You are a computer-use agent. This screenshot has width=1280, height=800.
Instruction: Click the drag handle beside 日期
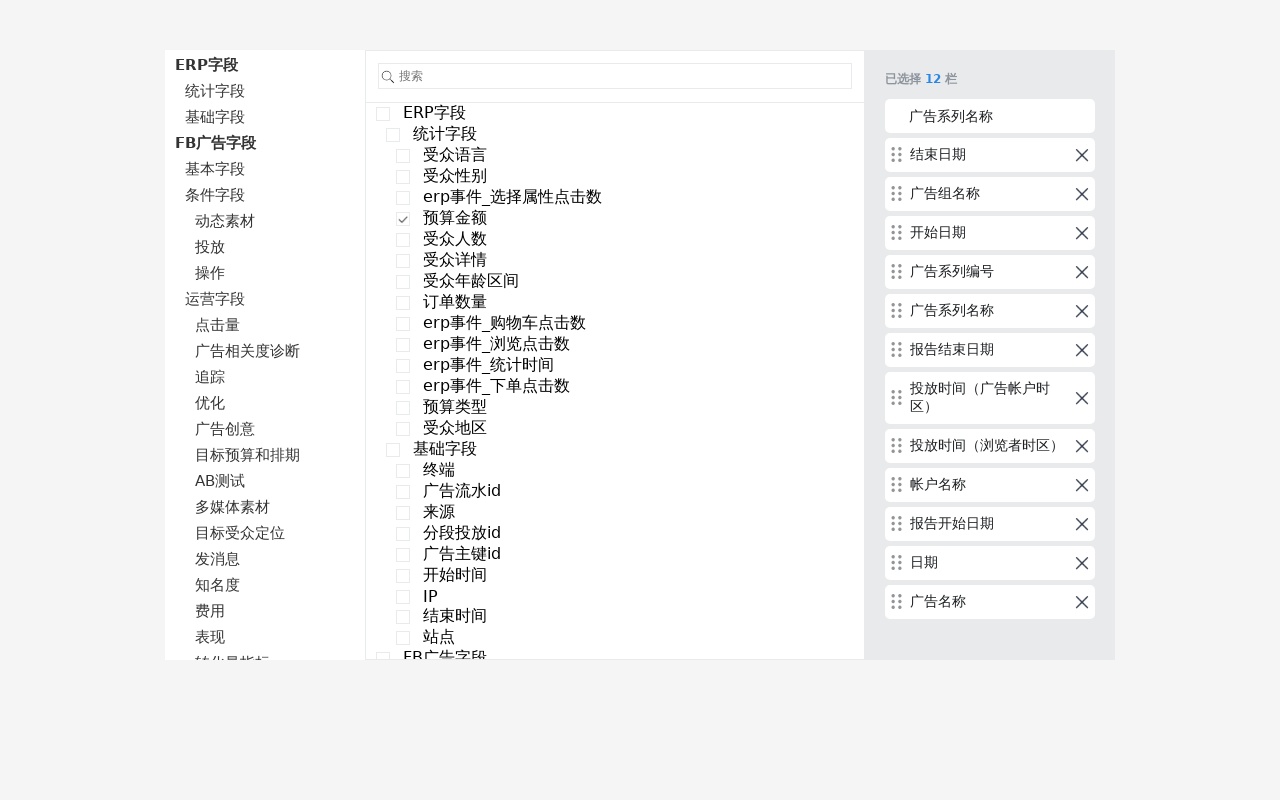point(897,562)
